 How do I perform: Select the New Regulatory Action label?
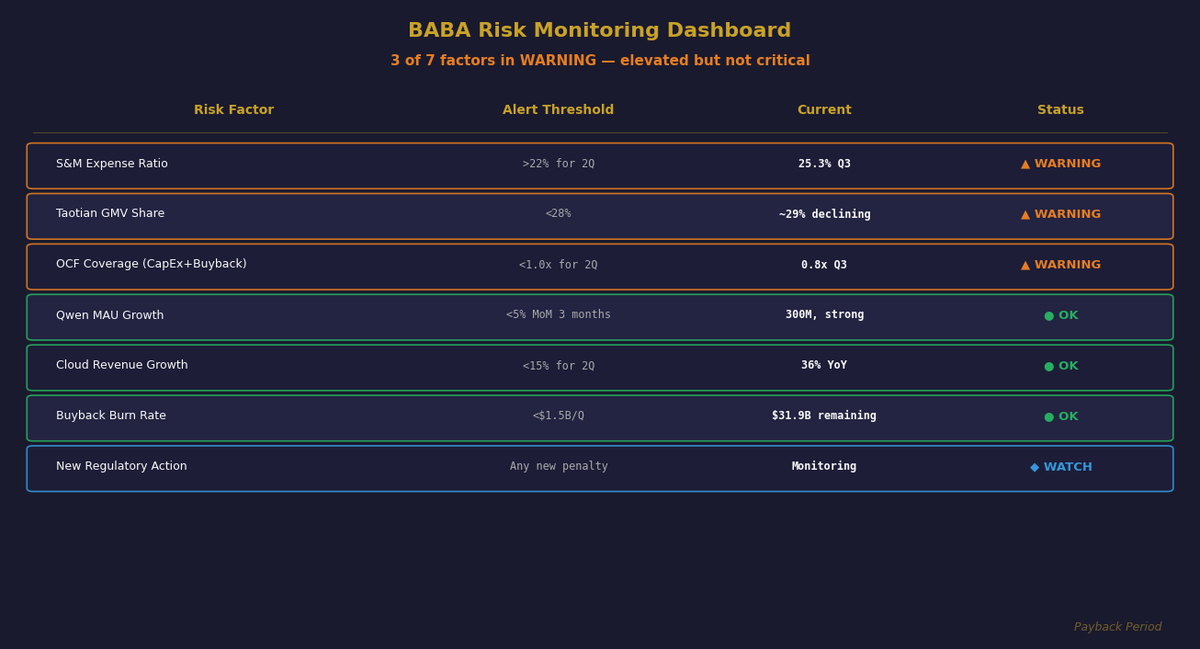121,467
